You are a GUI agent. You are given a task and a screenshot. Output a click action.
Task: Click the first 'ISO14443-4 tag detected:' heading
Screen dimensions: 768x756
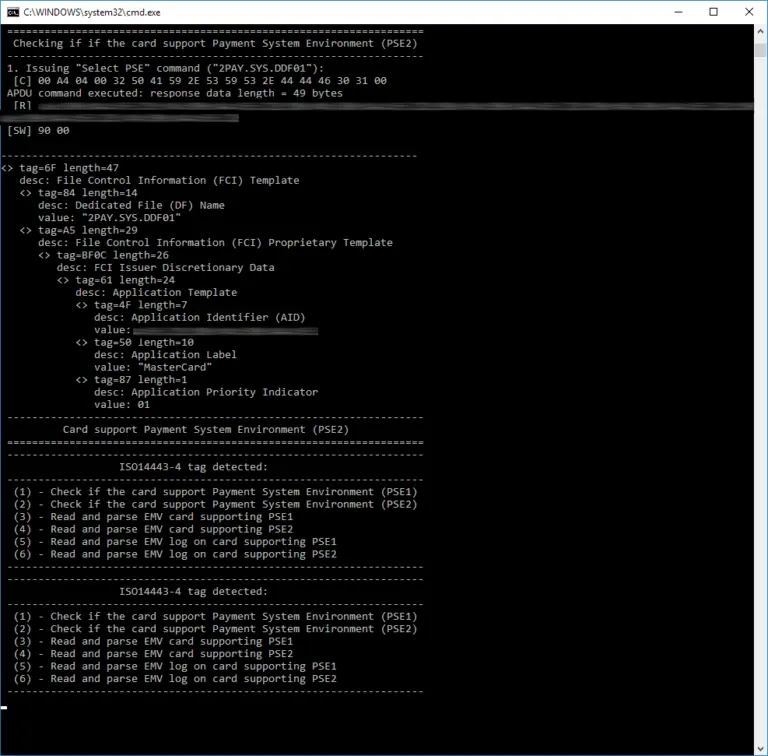(x=193, y=467)
